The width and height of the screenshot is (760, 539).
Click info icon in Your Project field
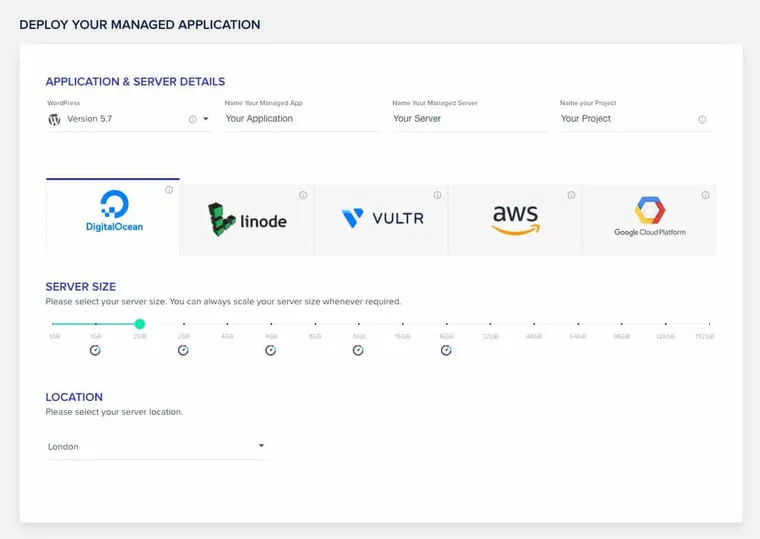702,119
